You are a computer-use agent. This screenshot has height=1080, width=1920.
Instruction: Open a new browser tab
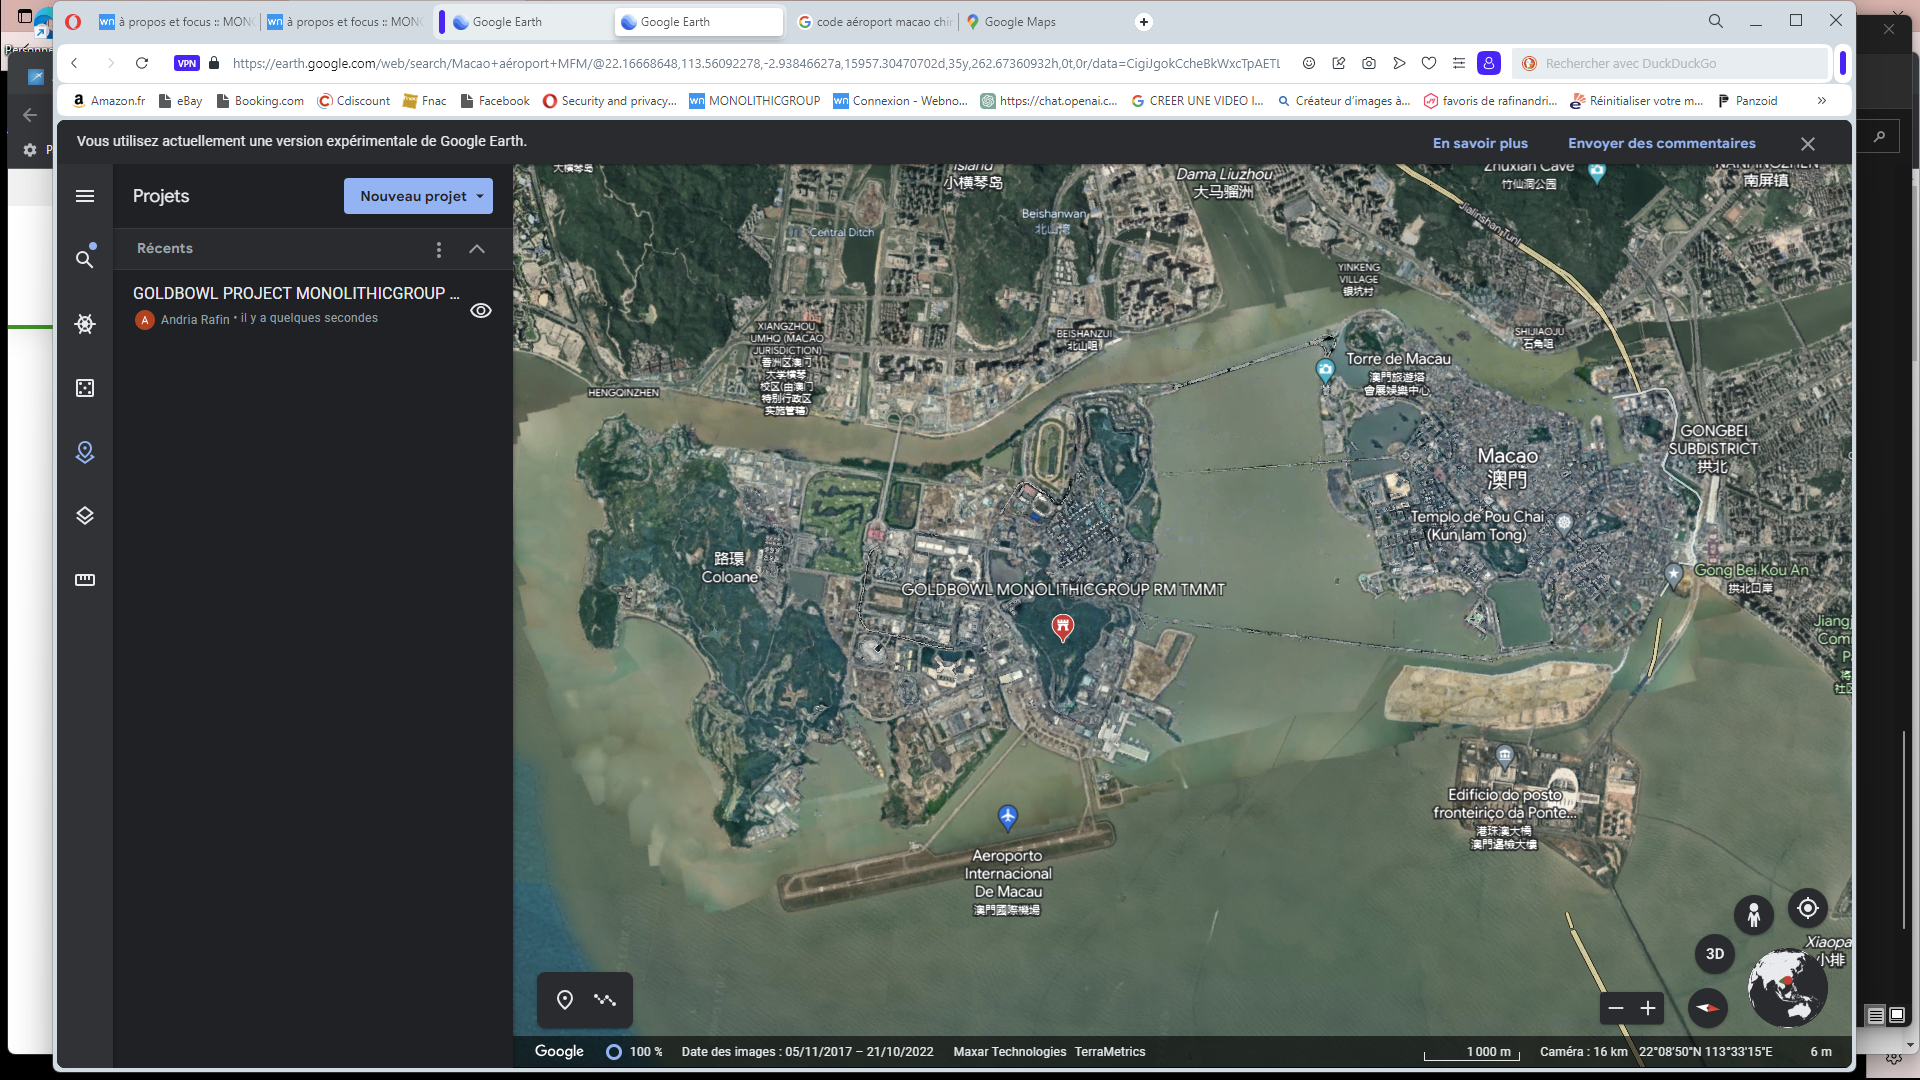coord(1144,22)
